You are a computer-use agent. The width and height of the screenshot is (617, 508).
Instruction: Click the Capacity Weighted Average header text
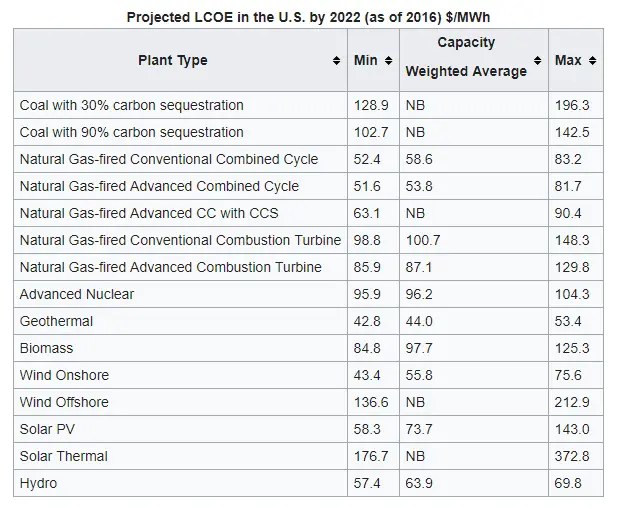(x=466, y=57)
